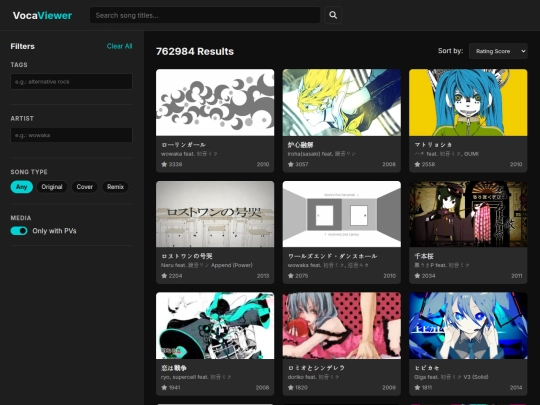Click the year 2009 on ロミオとシンデレラ card

coord(389,387)
